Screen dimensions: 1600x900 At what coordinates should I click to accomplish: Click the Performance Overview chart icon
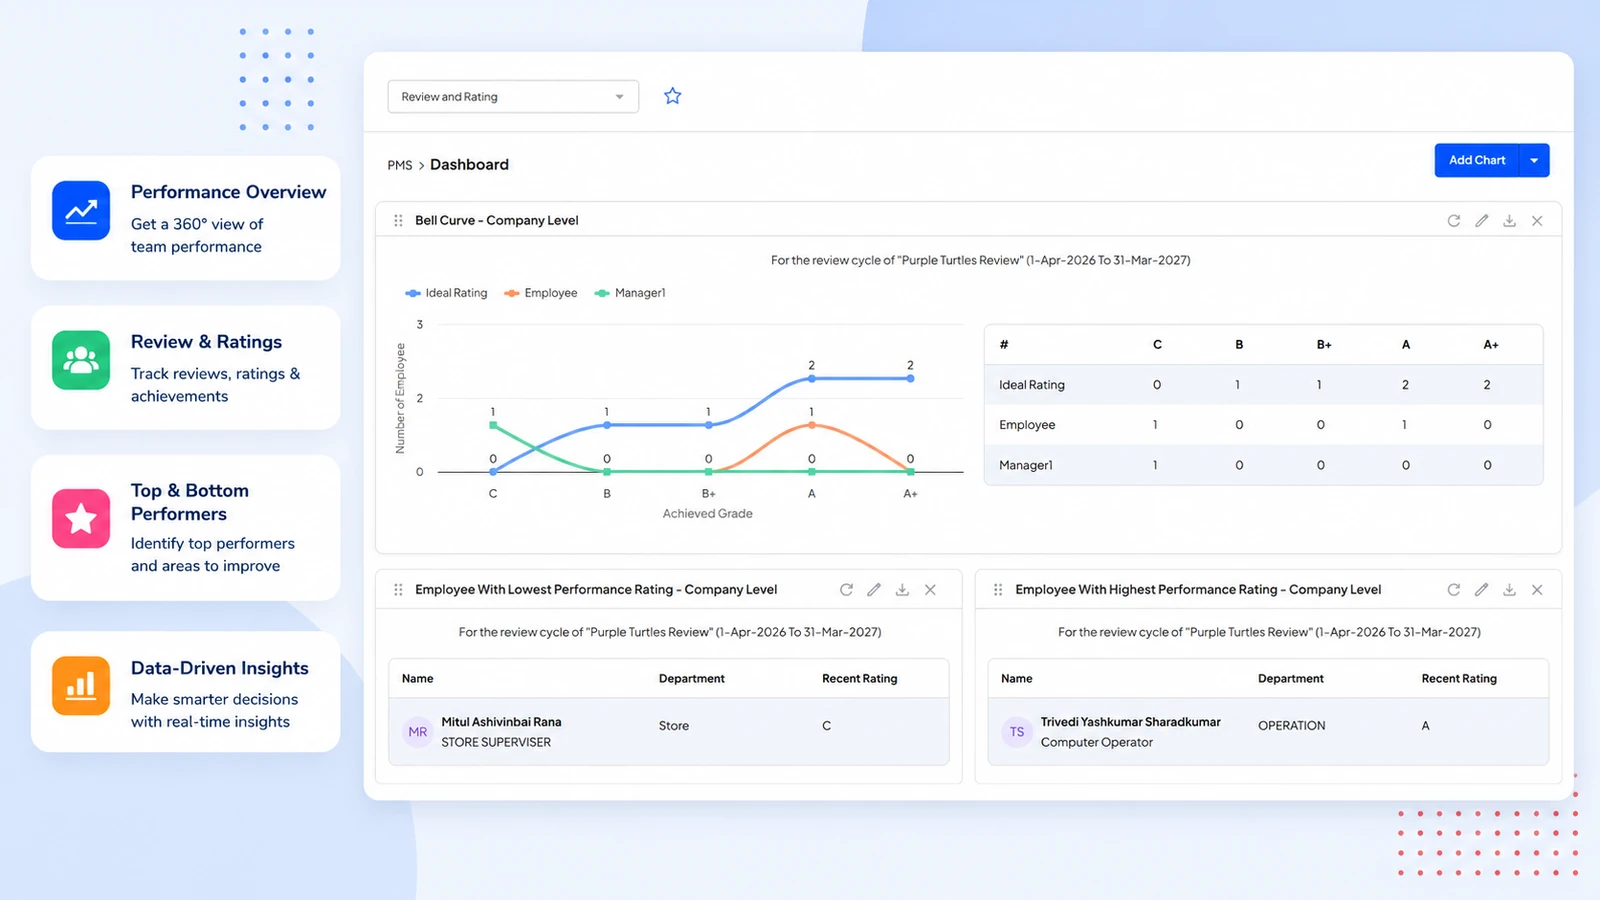coord(81,210)
